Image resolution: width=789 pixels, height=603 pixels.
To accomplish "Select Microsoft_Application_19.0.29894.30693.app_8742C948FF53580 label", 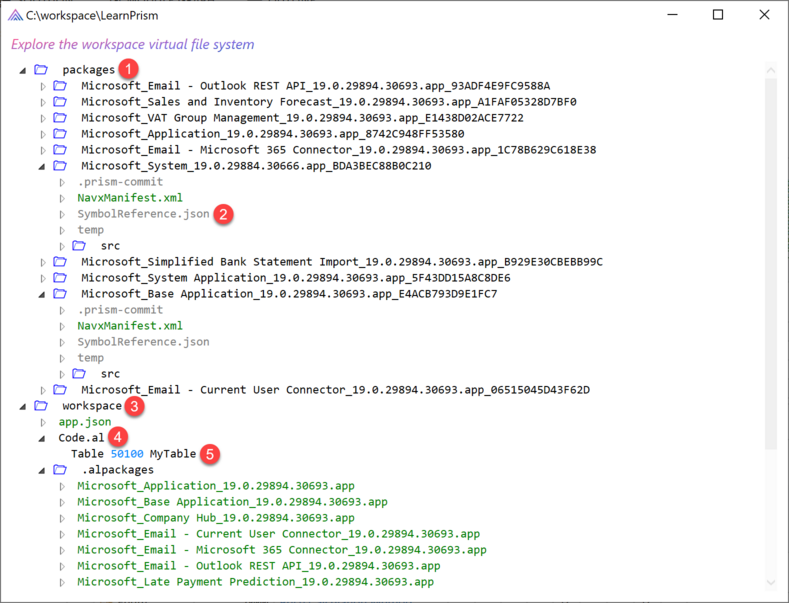I will [x=273, y=134].
